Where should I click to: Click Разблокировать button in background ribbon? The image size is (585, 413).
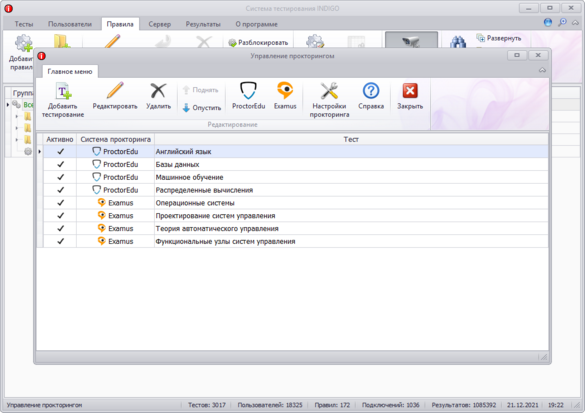click(258, 43)
